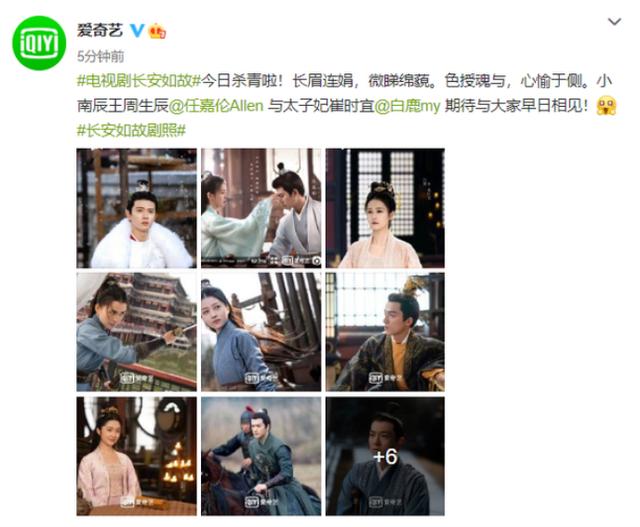Image resolution: width=640 pixels, height=527 pixels.
Task: Open photo of smiling woman in pink dress
Action: click(136, 456)
